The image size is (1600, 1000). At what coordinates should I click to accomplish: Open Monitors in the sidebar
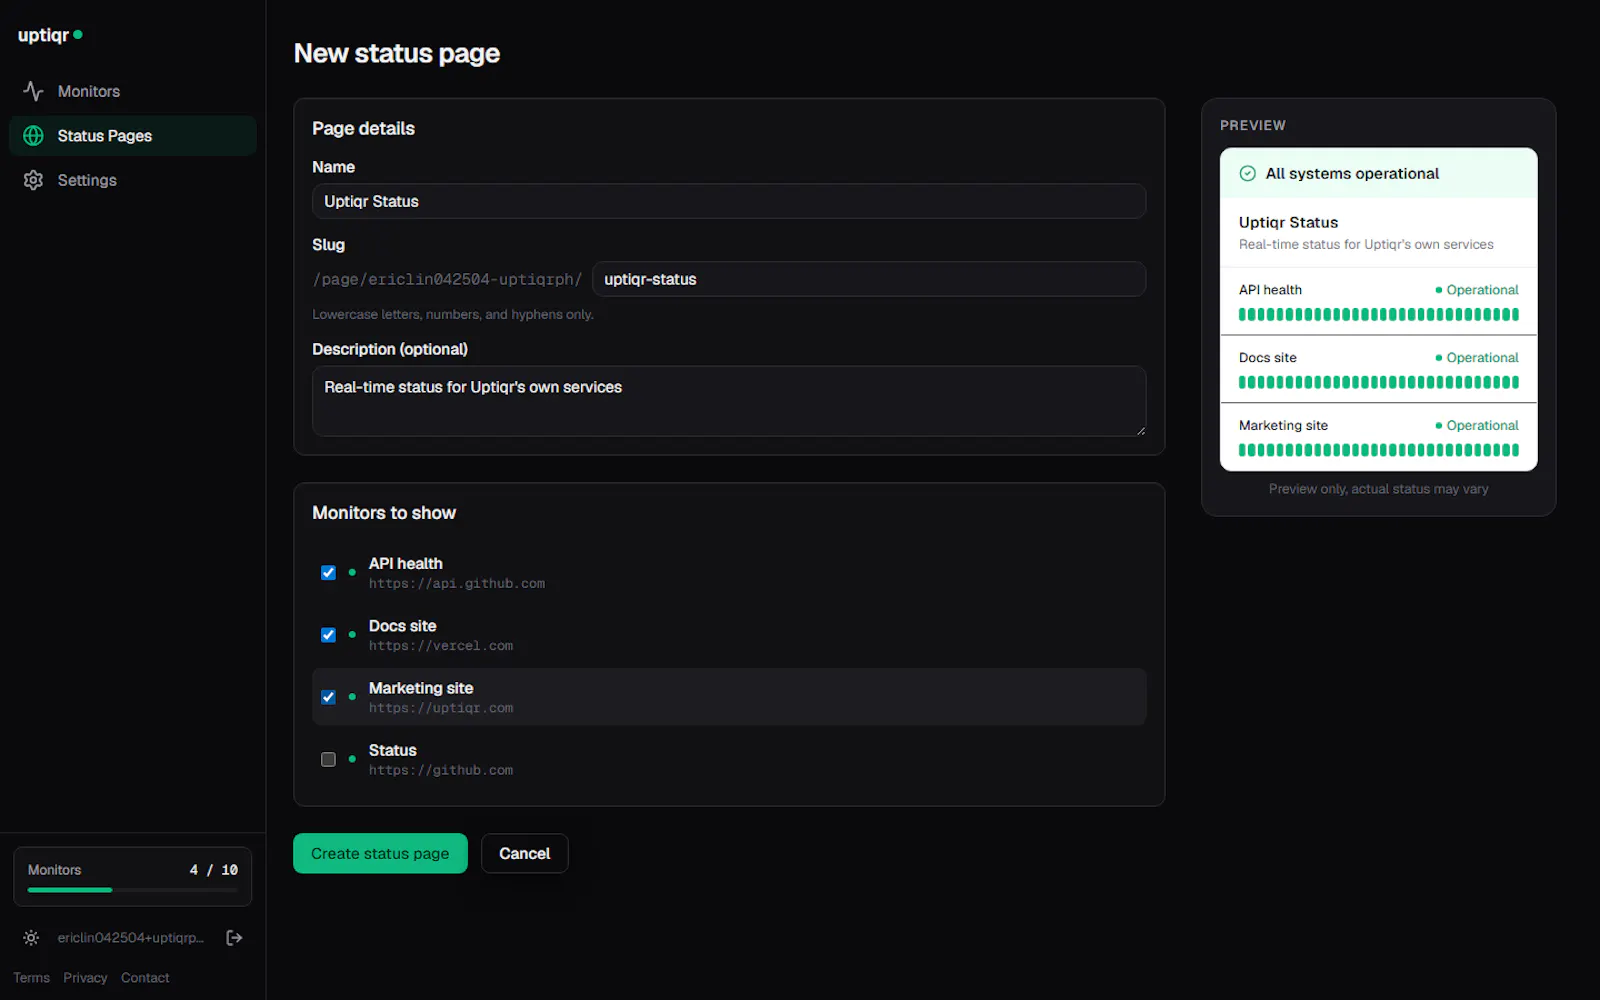click(x=133, y=91)
